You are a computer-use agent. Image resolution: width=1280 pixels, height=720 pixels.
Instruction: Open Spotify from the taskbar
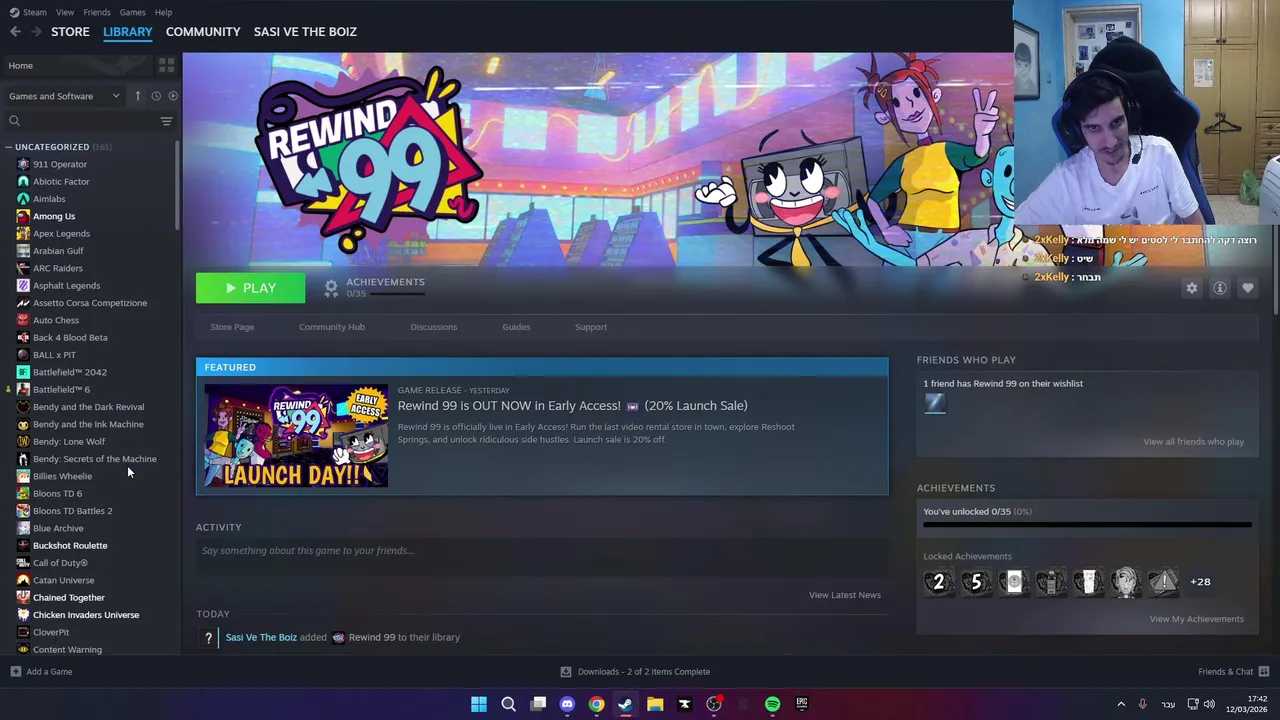(772, 704)
